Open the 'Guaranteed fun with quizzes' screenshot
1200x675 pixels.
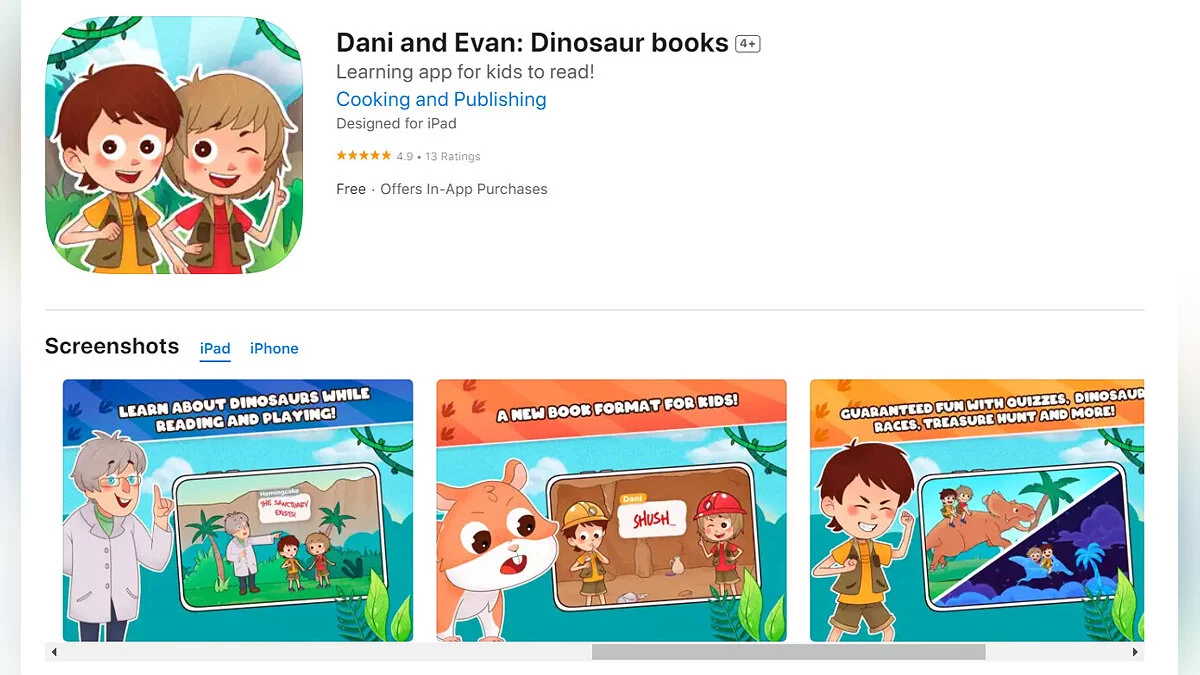click(977, 510)
